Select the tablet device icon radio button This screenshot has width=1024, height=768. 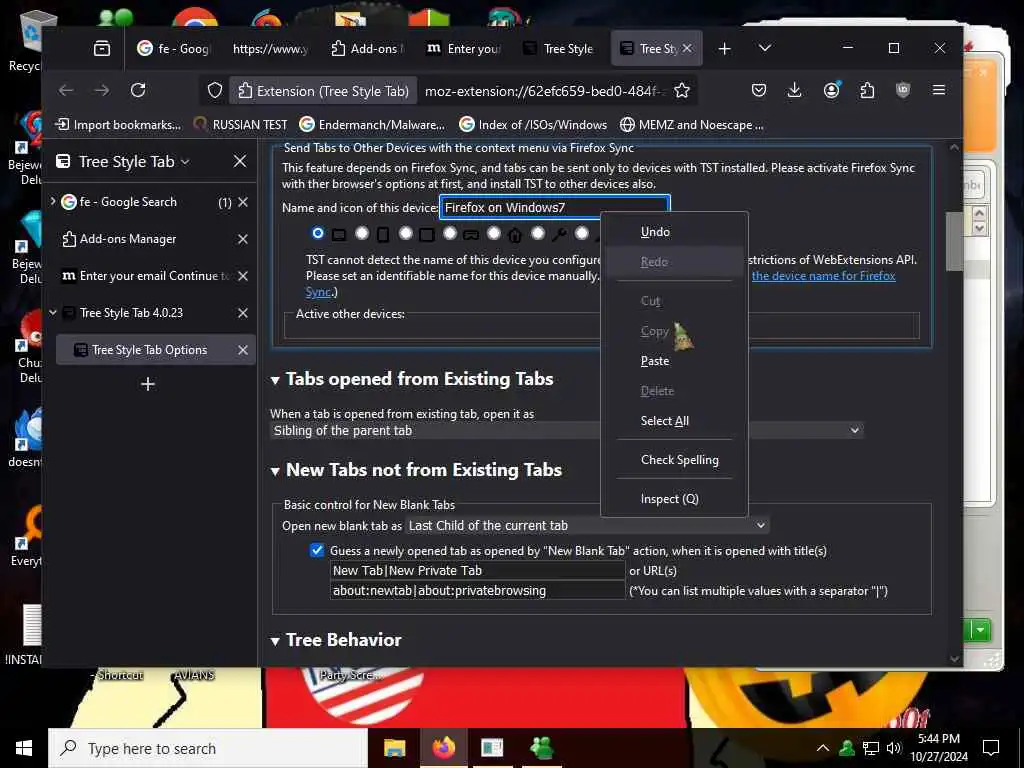(x=406, y=233)
